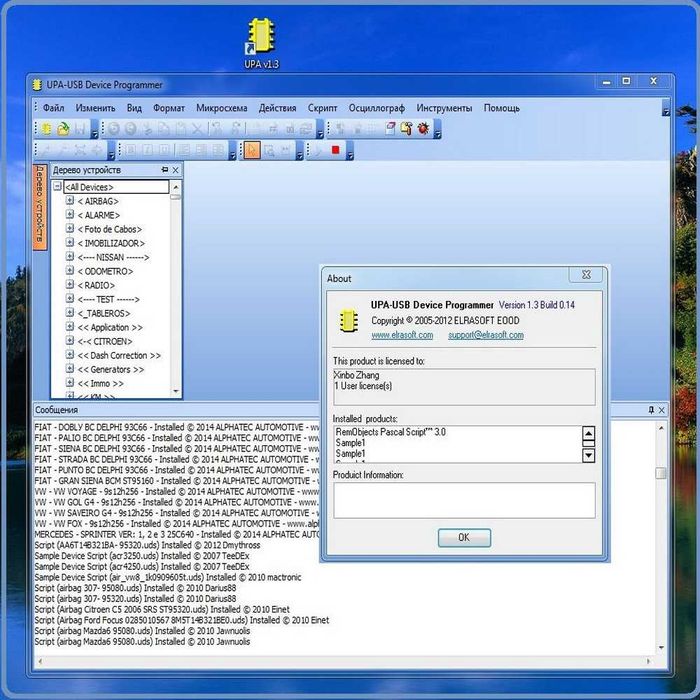Select <---- NISSAN ------> tree item
The width and height of the screenshot is (700, 700).
point(113,257)
